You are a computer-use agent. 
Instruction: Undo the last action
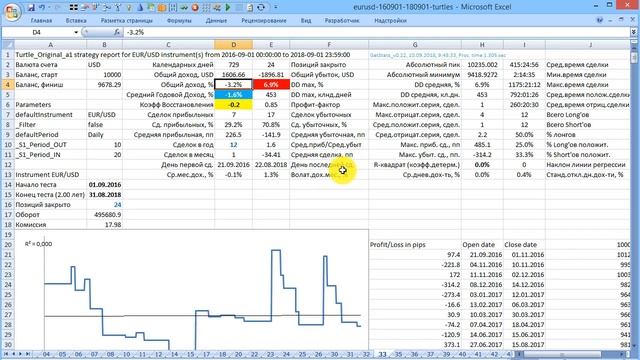[x=42, y=7]
